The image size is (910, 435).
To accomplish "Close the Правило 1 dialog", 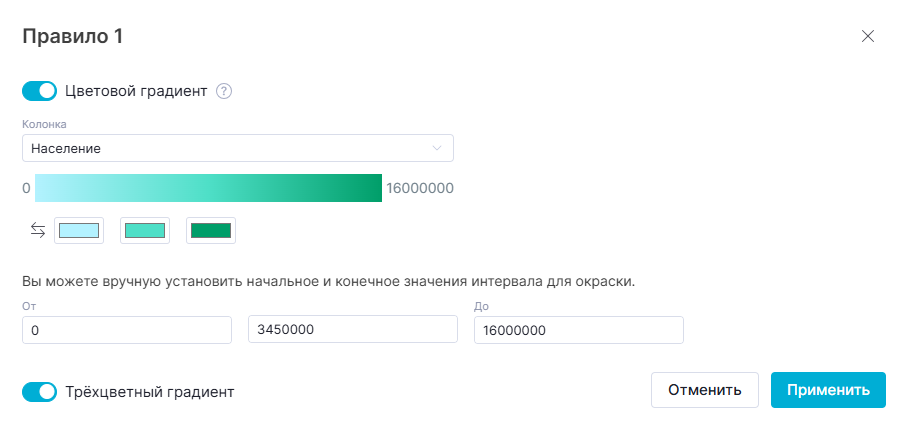I will pyautogui.click(x=868, y=37).
